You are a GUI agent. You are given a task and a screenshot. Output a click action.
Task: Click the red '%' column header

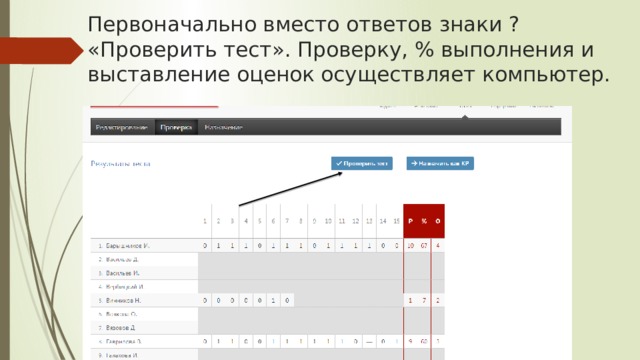[424, 221]
